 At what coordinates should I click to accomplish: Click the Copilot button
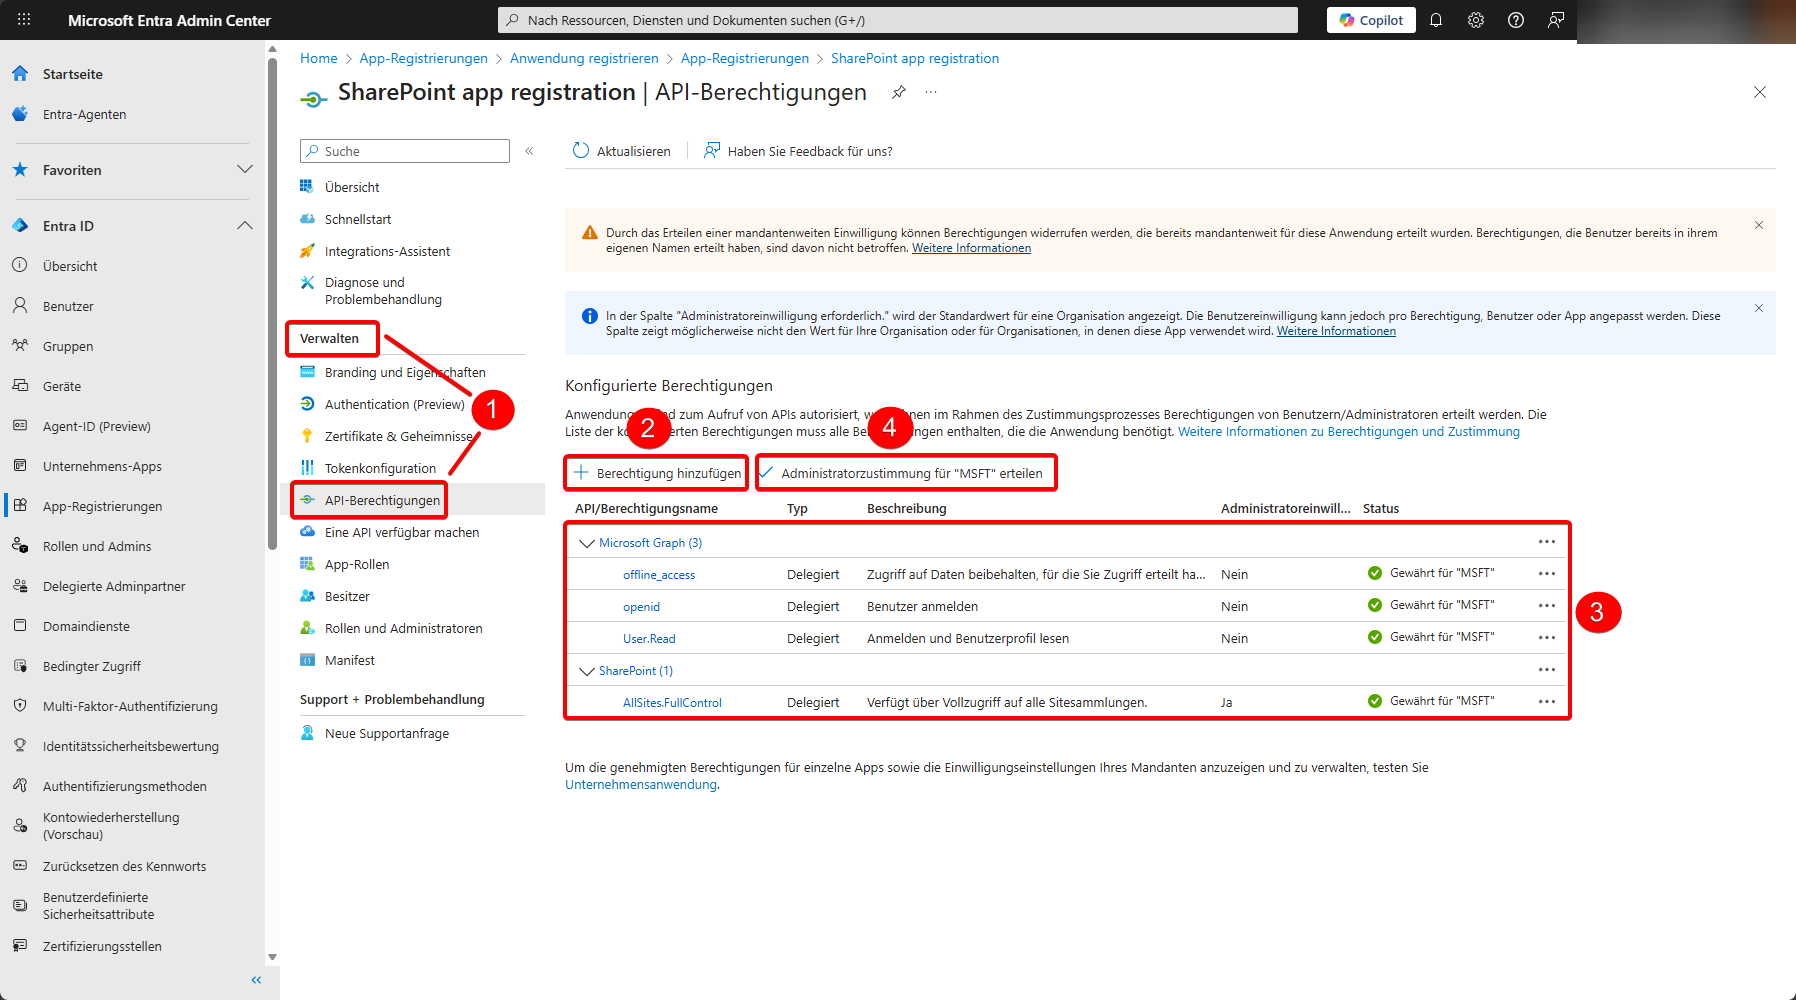(1371, 20)
